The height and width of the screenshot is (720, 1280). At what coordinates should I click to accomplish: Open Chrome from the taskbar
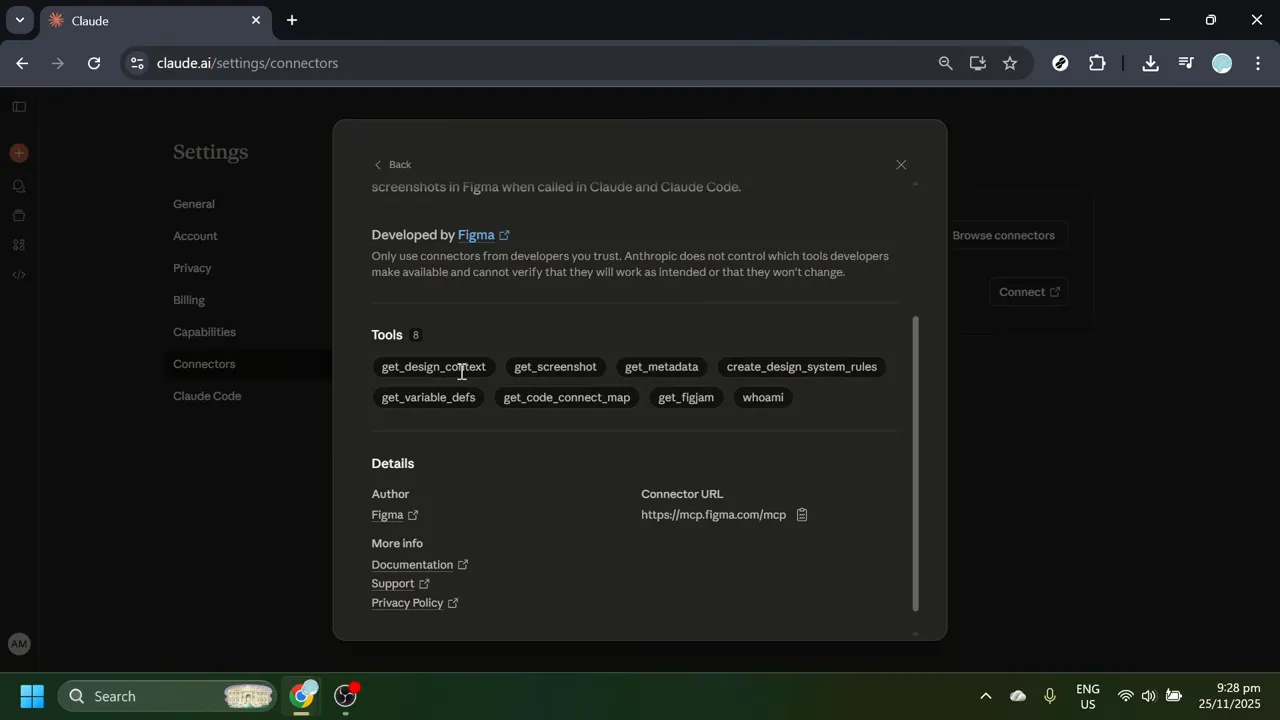(x=302, y=695)
